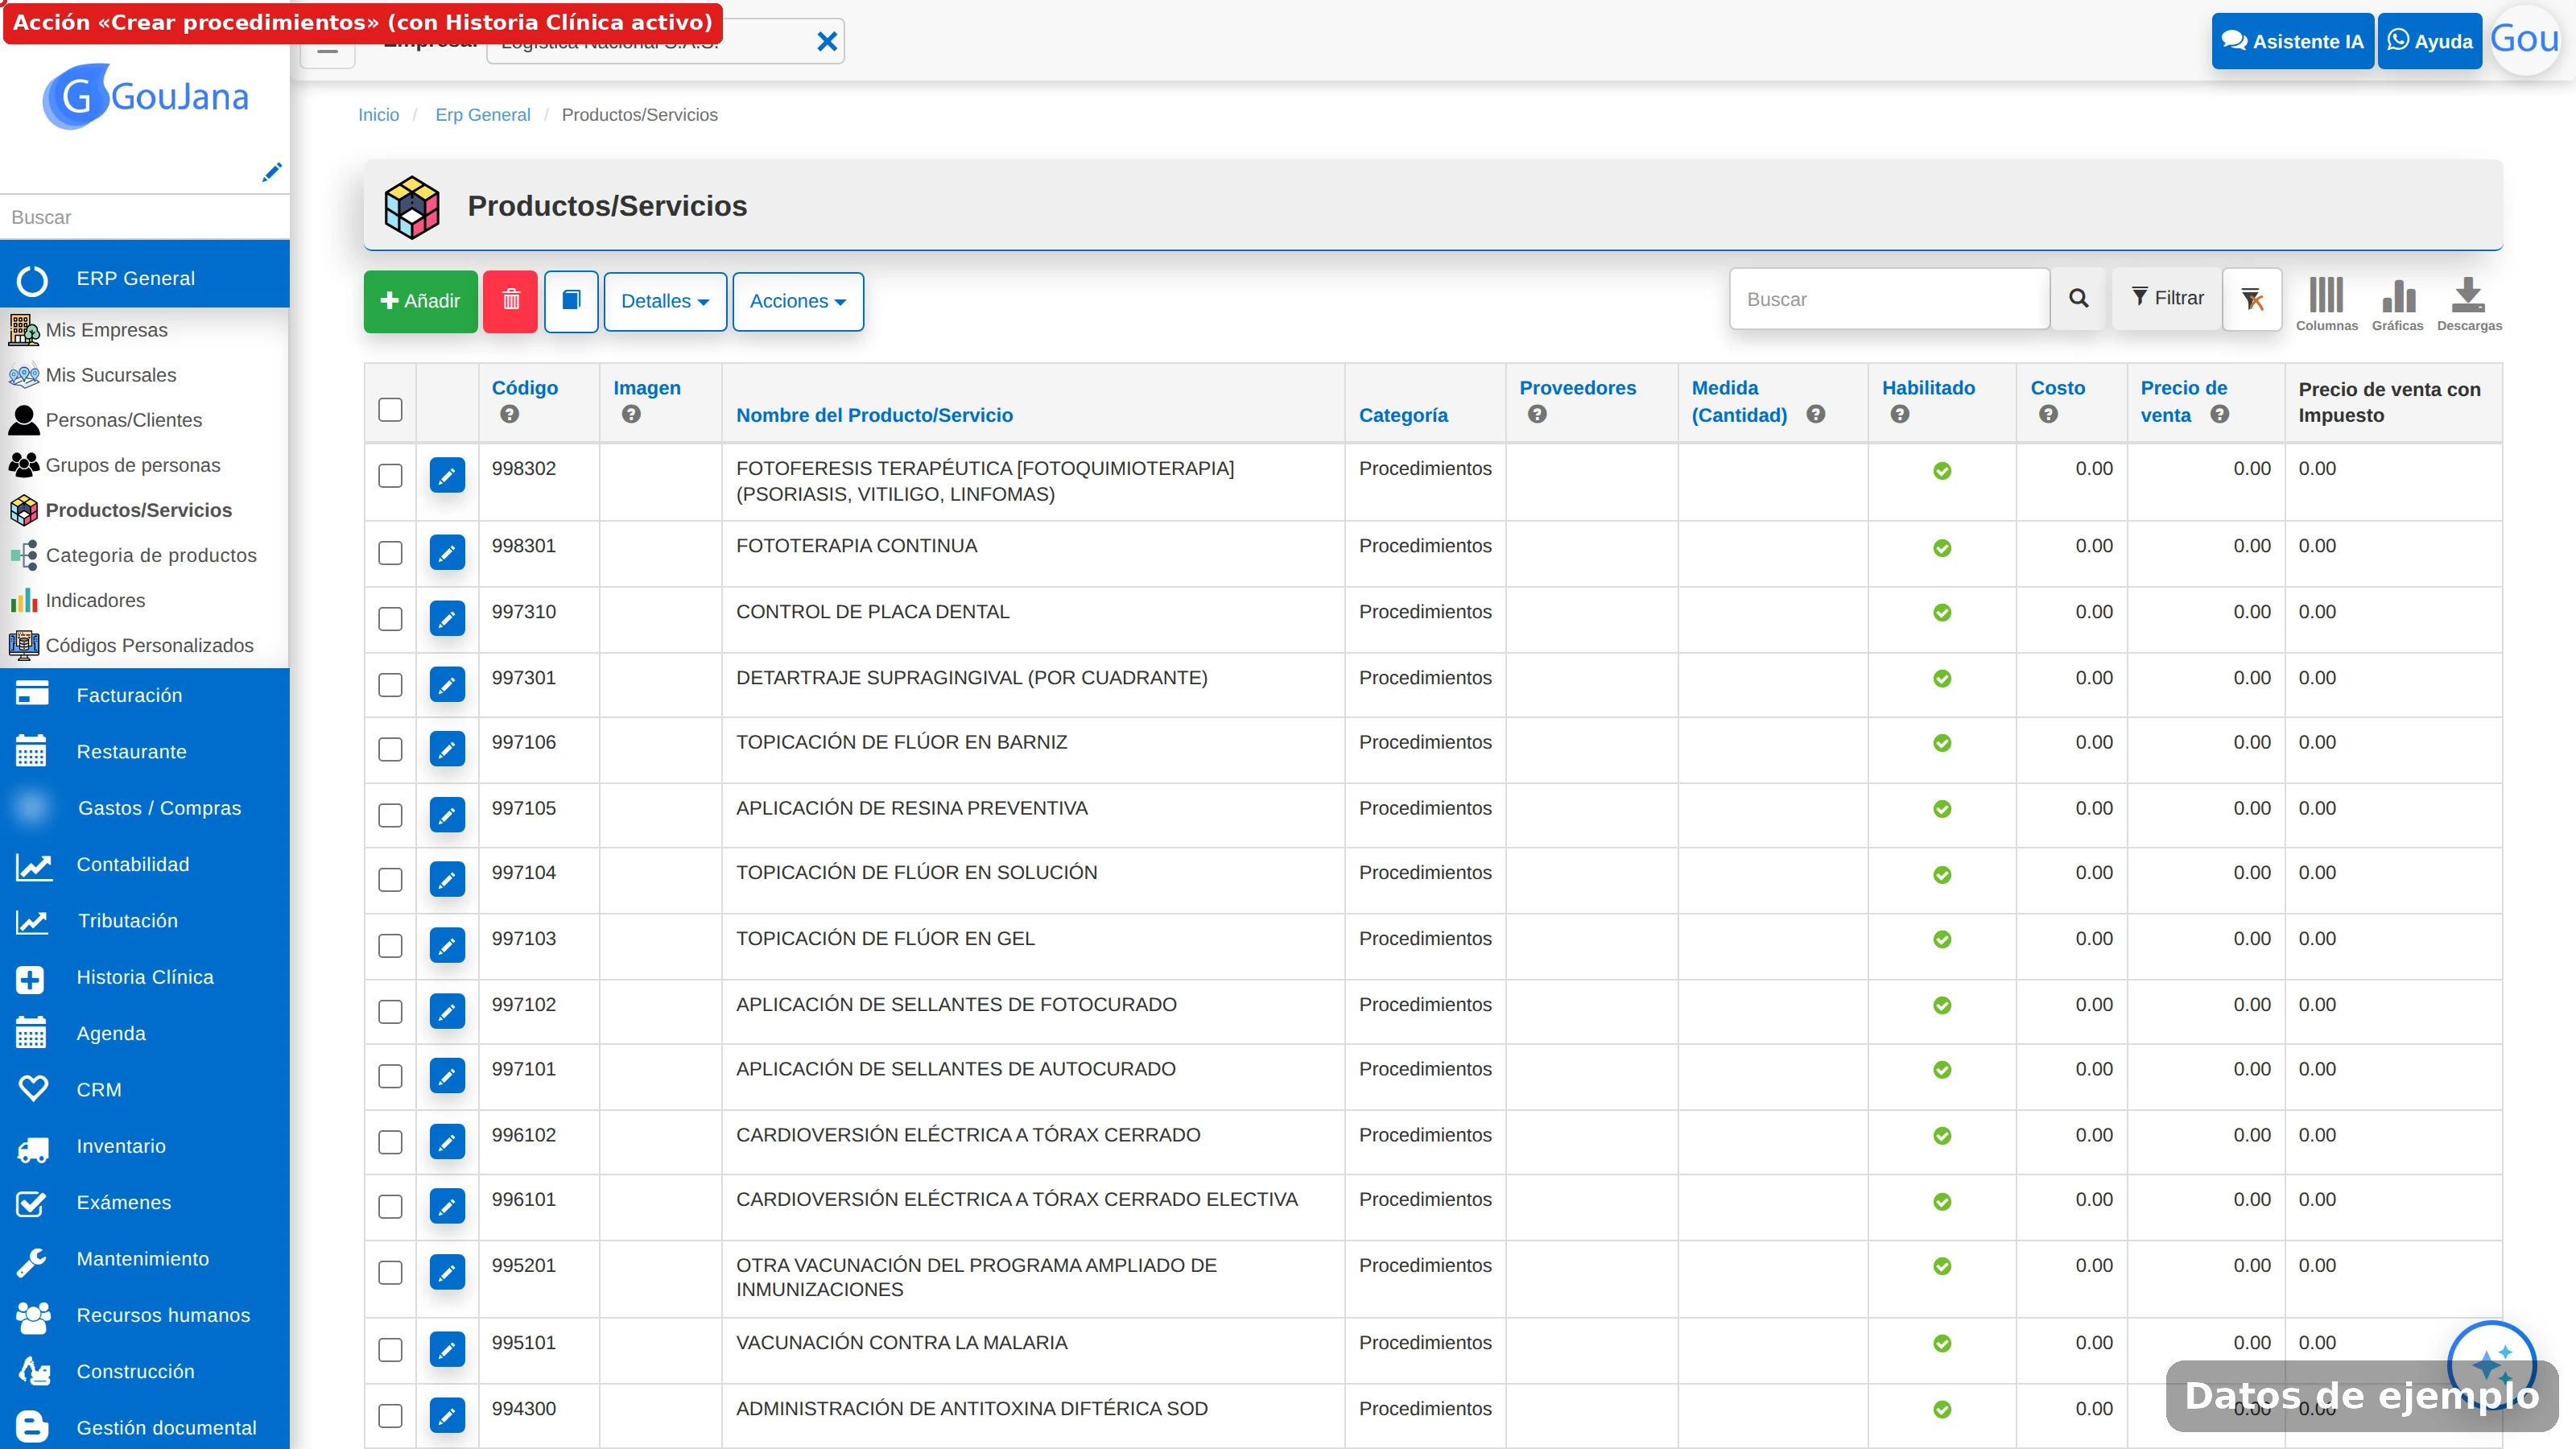Click the GouJana logo

pos(145,97)
